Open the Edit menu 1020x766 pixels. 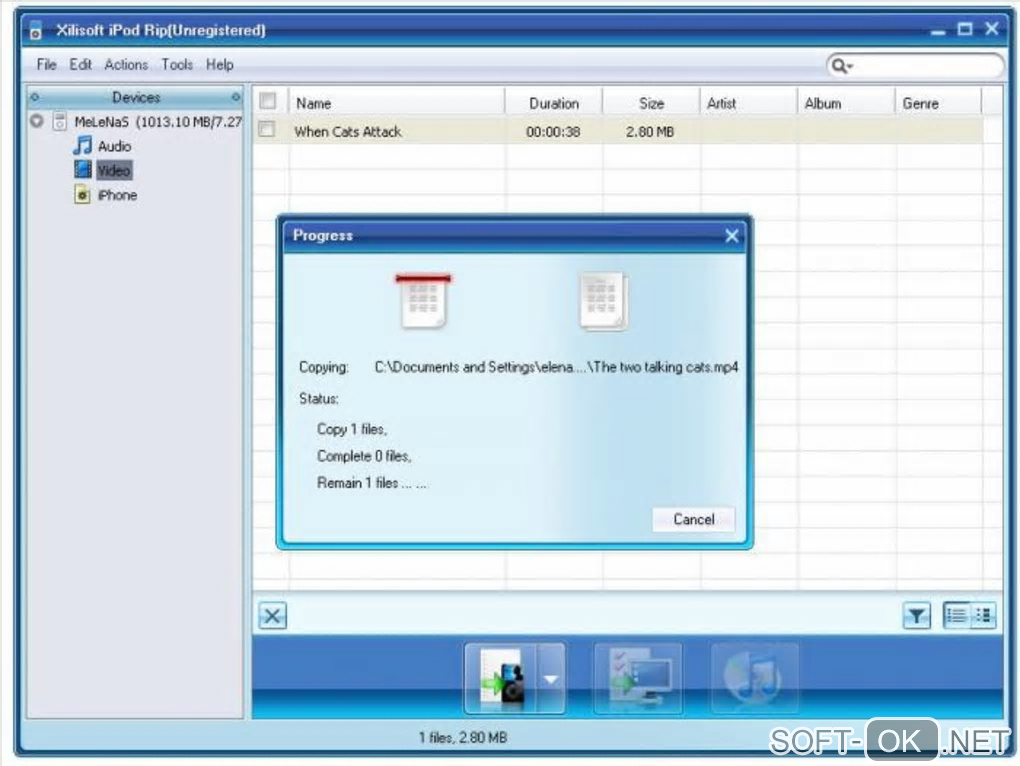tap(81, 64)
